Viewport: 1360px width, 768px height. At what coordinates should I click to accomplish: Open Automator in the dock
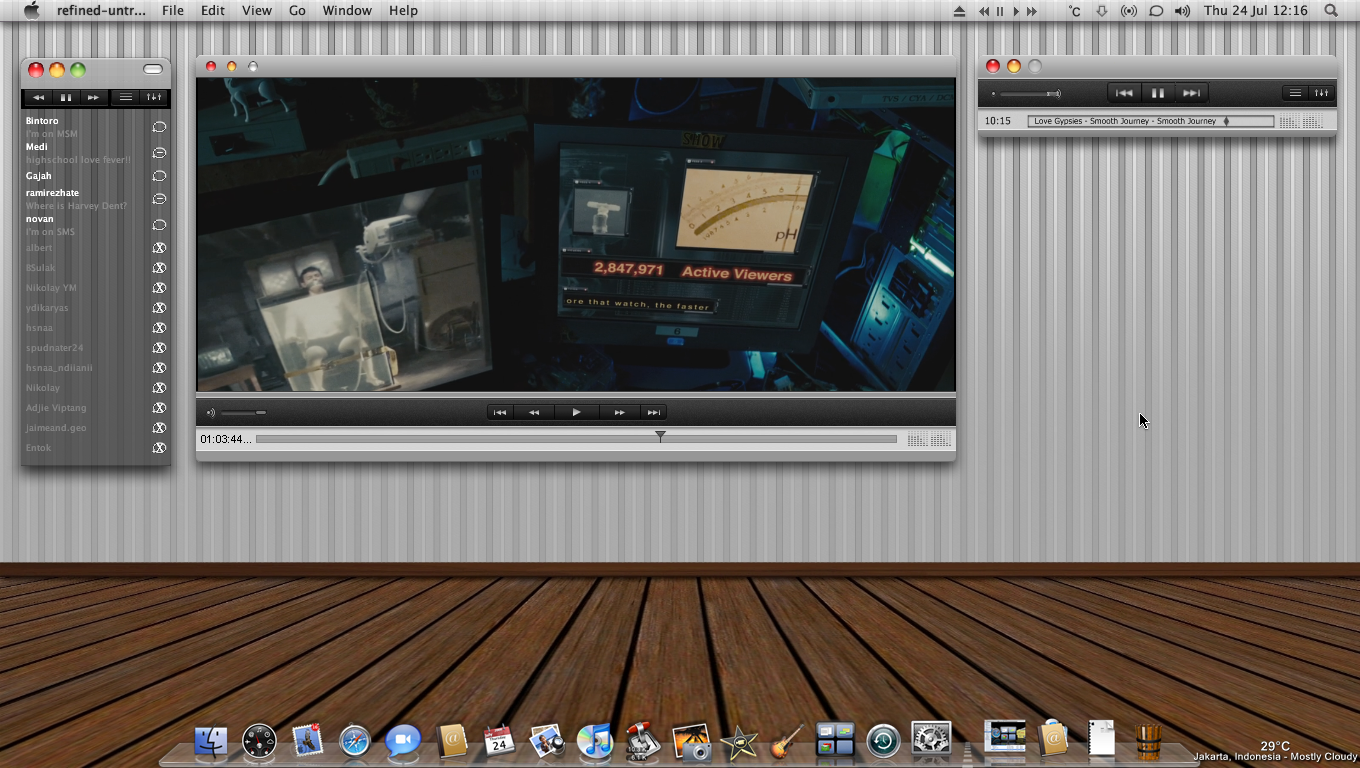pyautogui.click(x=642, y=741)
